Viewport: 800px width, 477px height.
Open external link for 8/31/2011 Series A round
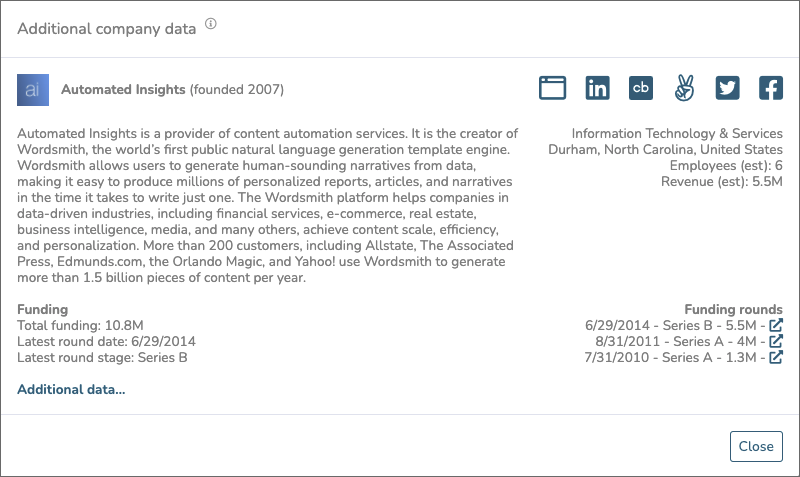776,341
